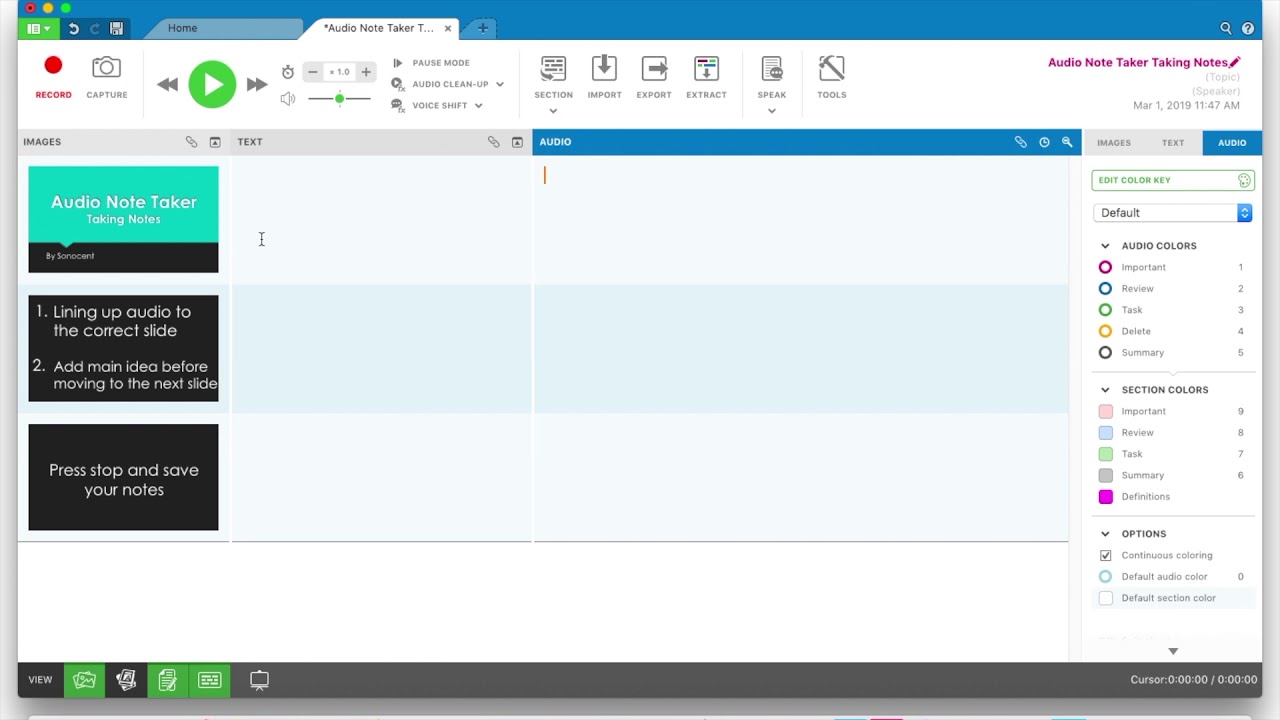Click the playback speed timer icon
Viewport: 1280px width, 720px height.
[x=288, y=72]
